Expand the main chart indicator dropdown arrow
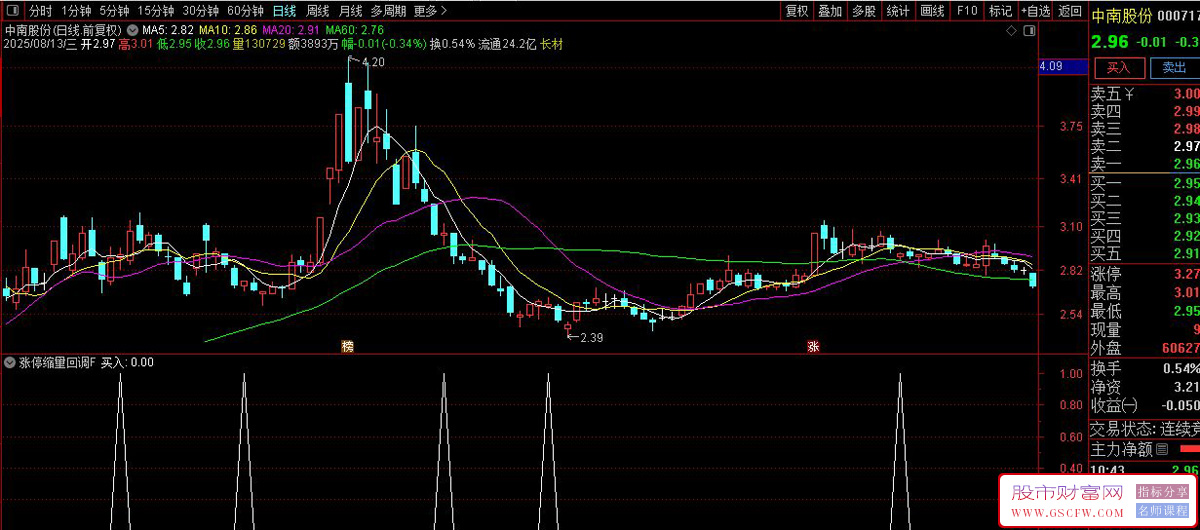 (132, 31)
